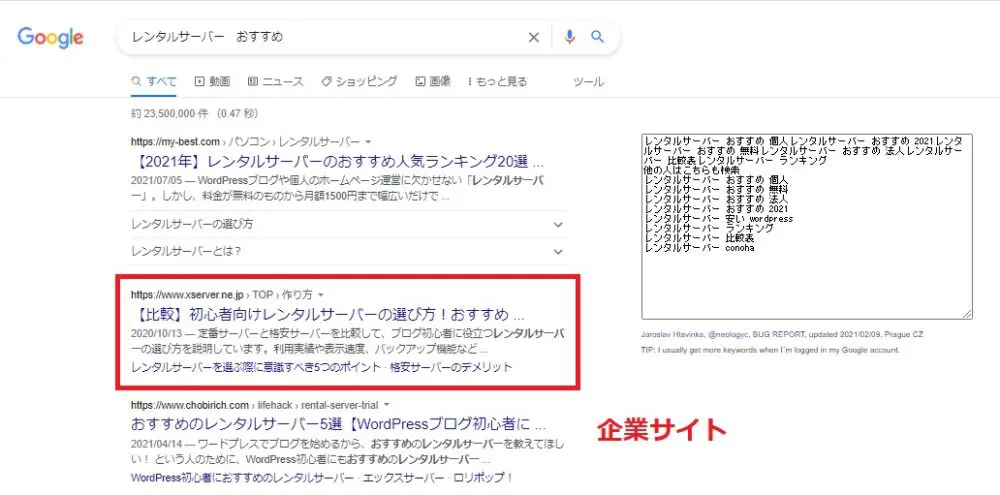The width and height of the screenshot is (1000, 495).
Task: Clear the search box with X icon
Action: [533, 38]
